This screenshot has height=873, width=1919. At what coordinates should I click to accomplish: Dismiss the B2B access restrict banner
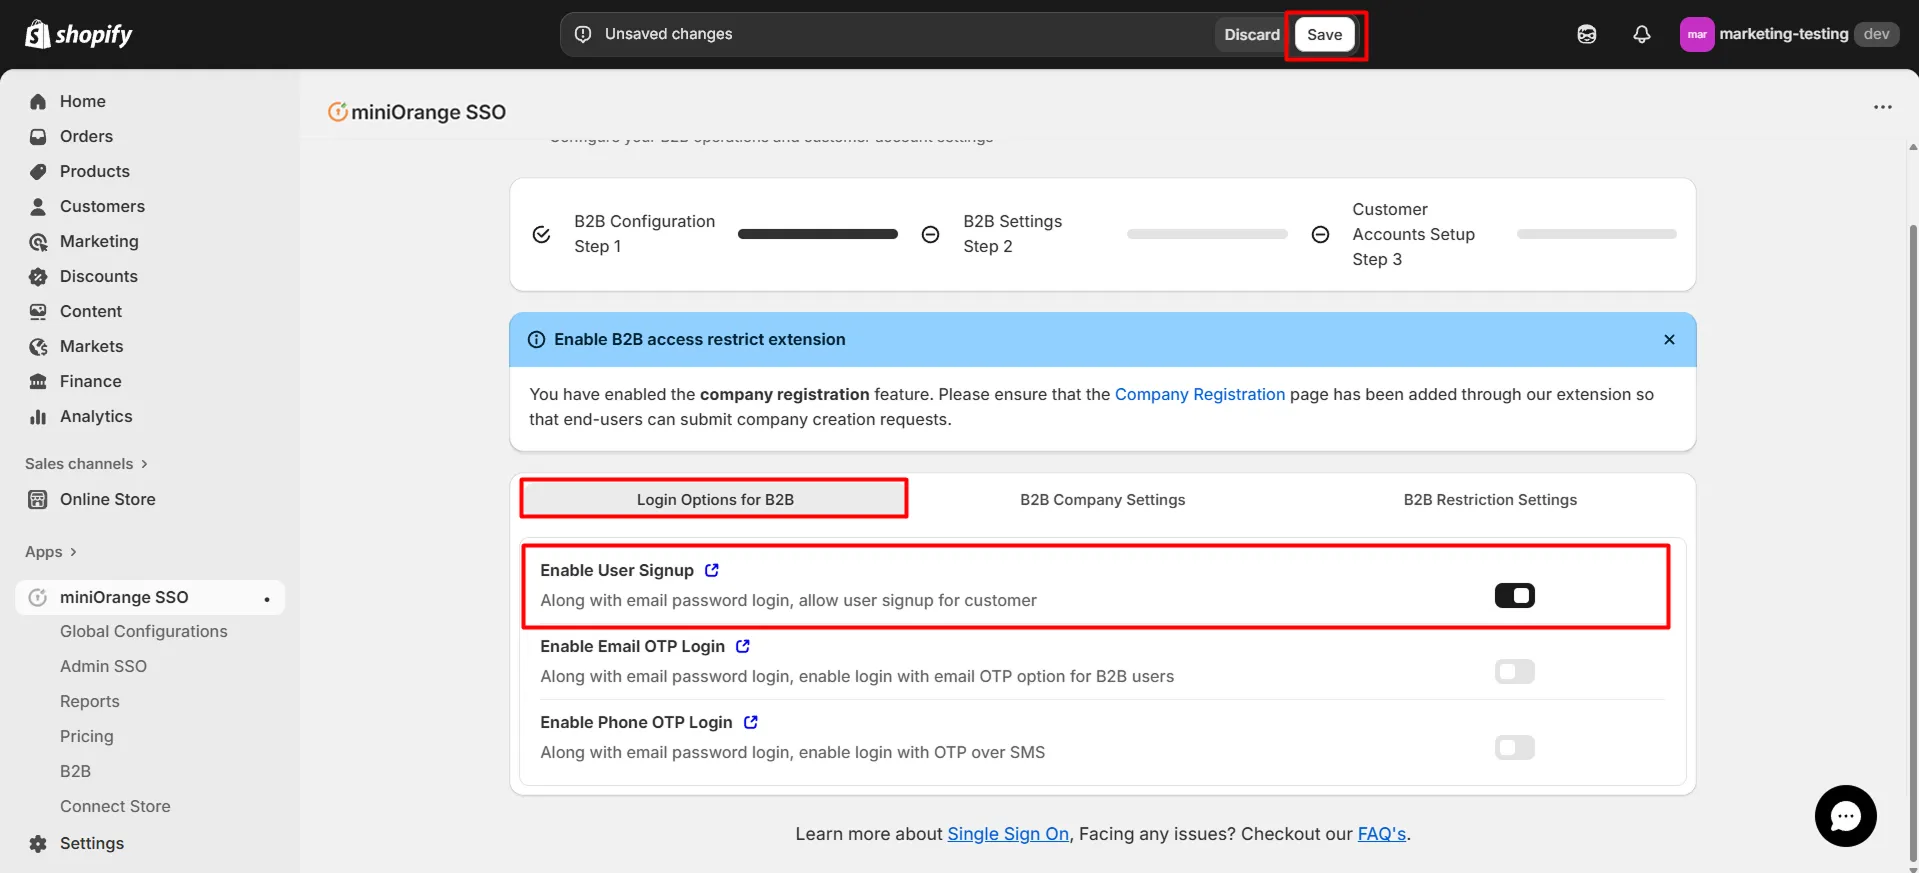coord(1669,340)
